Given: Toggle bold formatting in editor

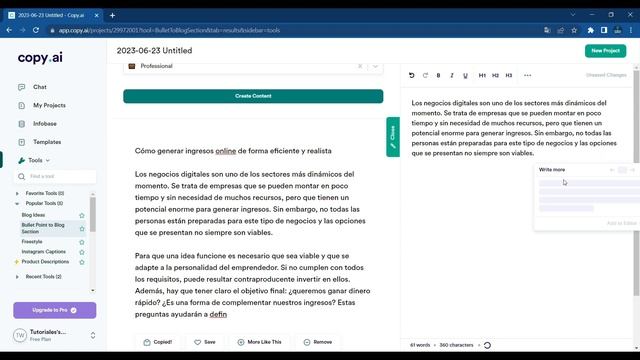Looking at the screenshot, I should 438,76.
